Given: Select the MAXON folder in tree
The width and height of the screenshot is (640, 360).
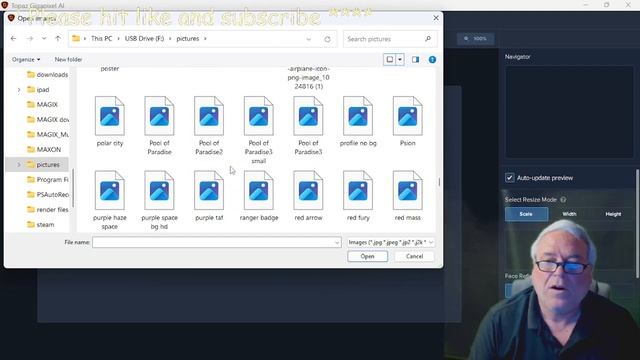Looking at the screenshot, I should coord(44,149).
